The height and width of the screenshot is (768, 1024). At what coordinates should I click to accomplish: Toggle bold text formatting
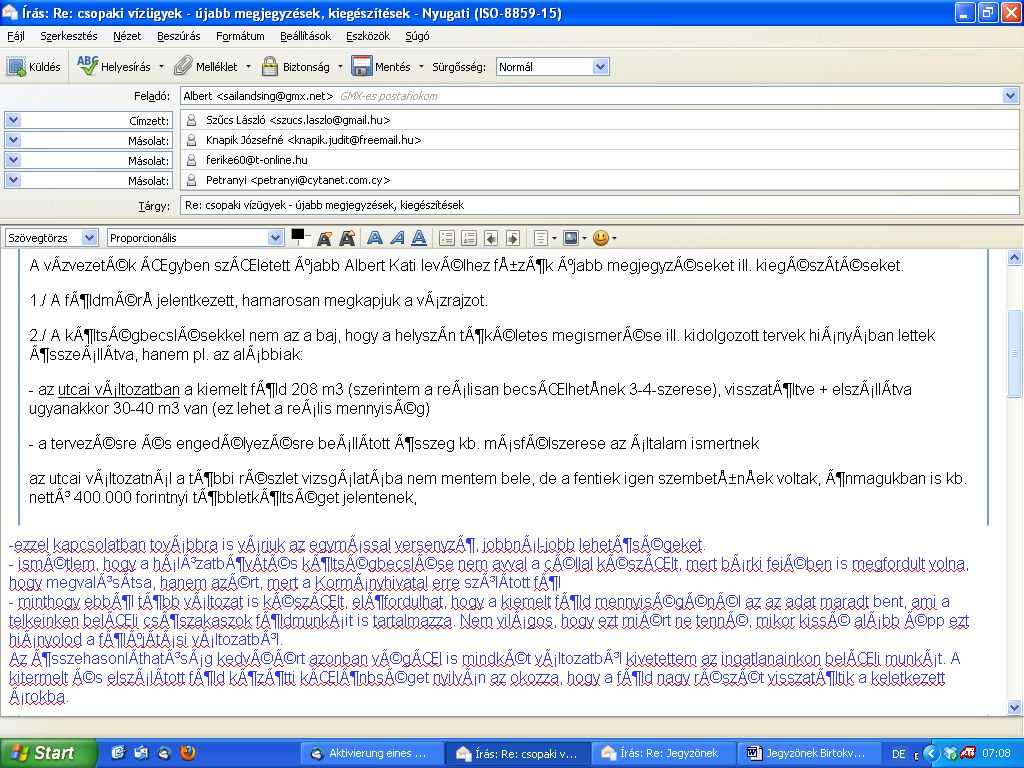[x=375, y=238]
